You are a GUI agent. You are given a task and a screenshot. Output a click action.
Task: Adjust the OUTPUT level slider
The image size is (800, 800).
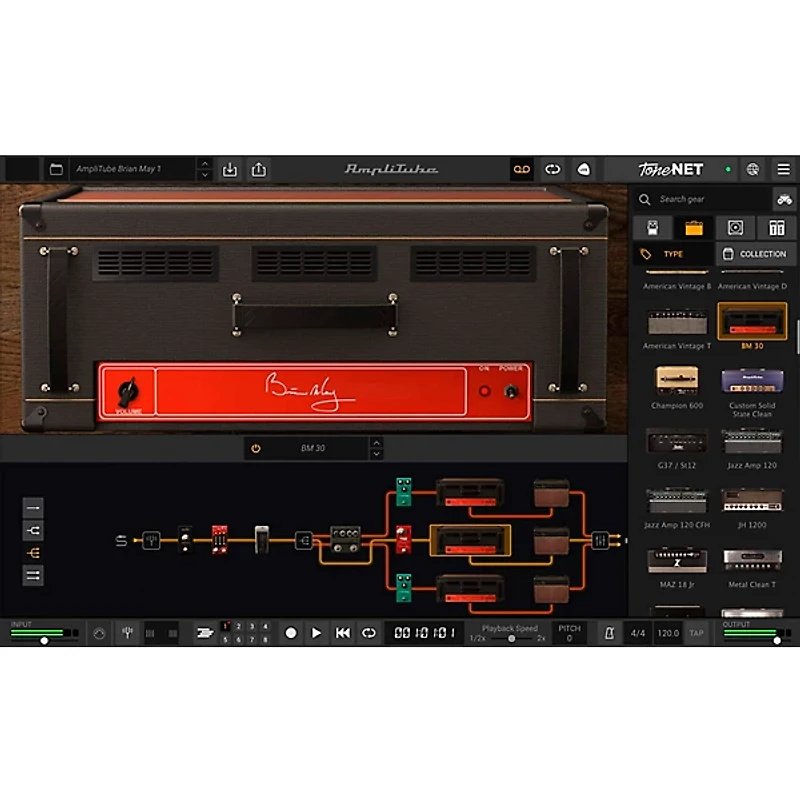(777, 640)
